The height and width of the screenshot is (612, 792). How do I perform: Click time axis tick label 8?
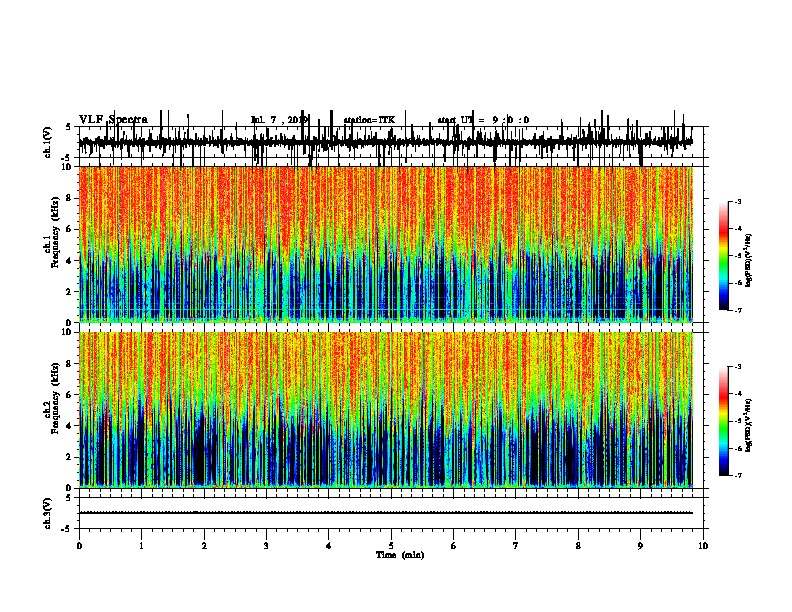(578, 546)
